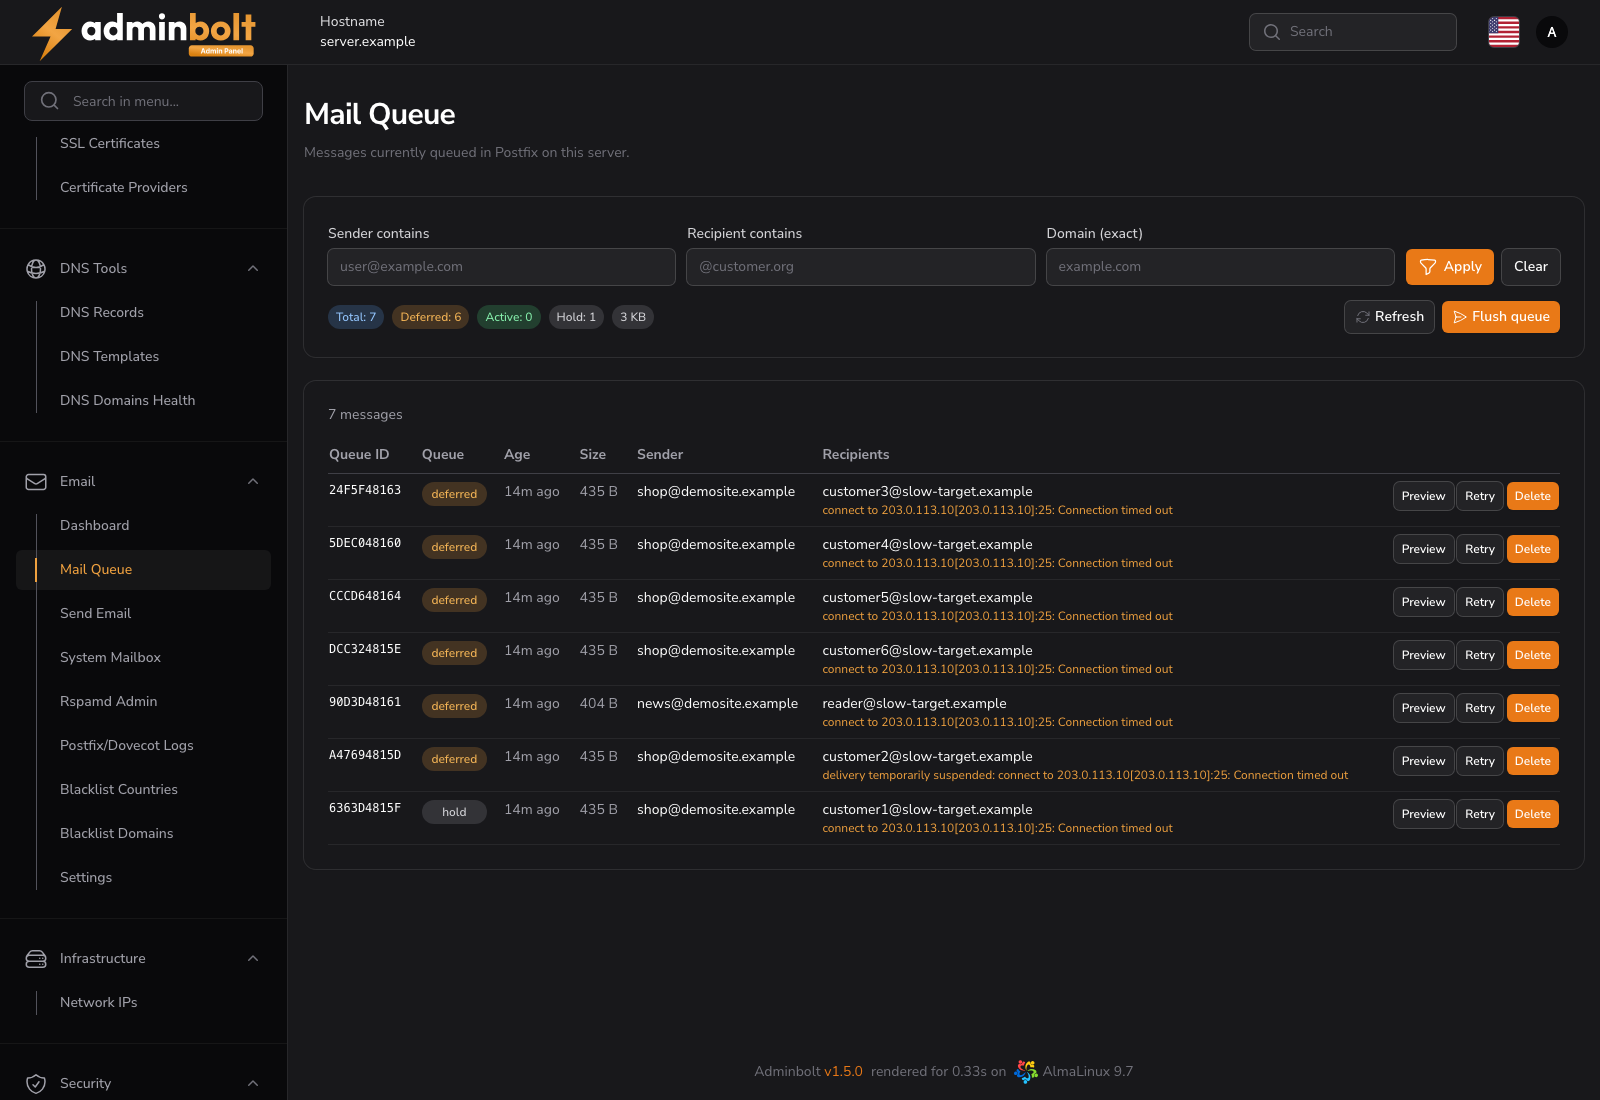Click the Recipient contains field
1600x1100 pixels.
click(861, 267)
